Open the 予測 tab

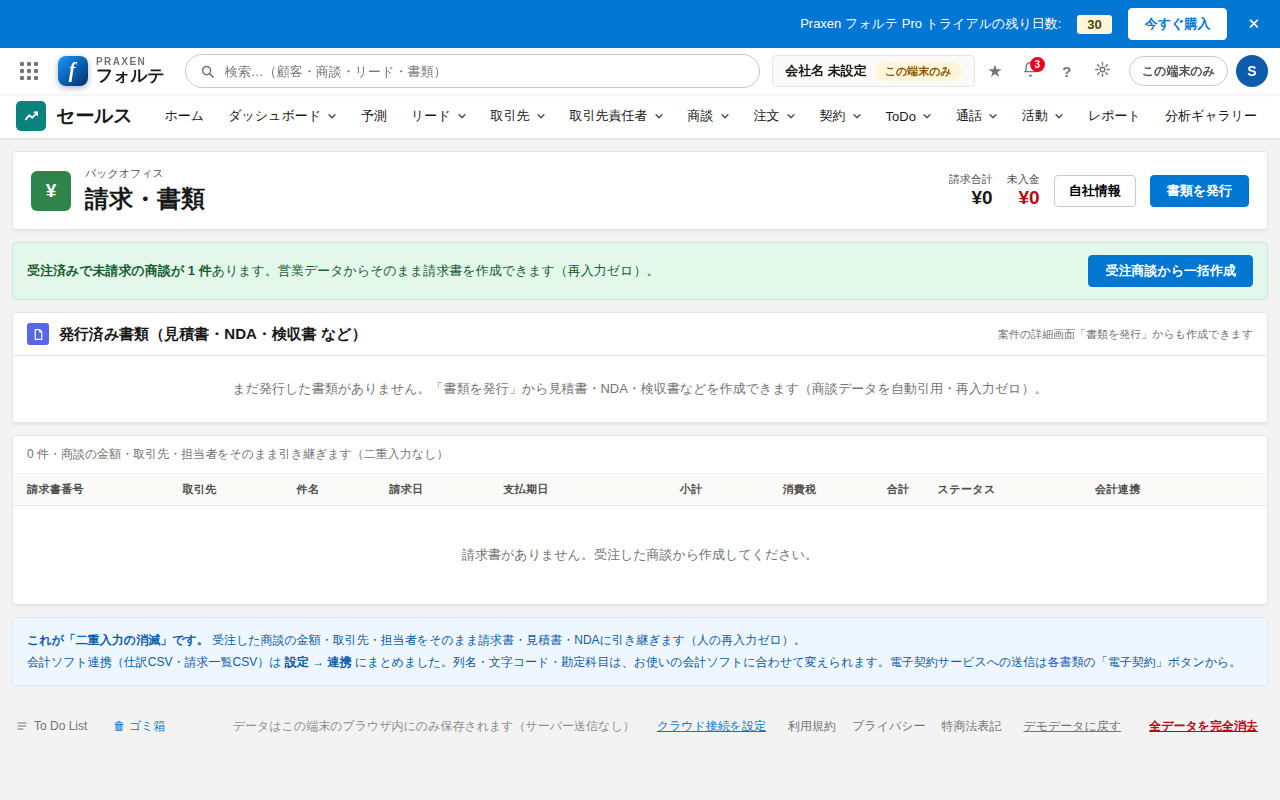(374, 116)
